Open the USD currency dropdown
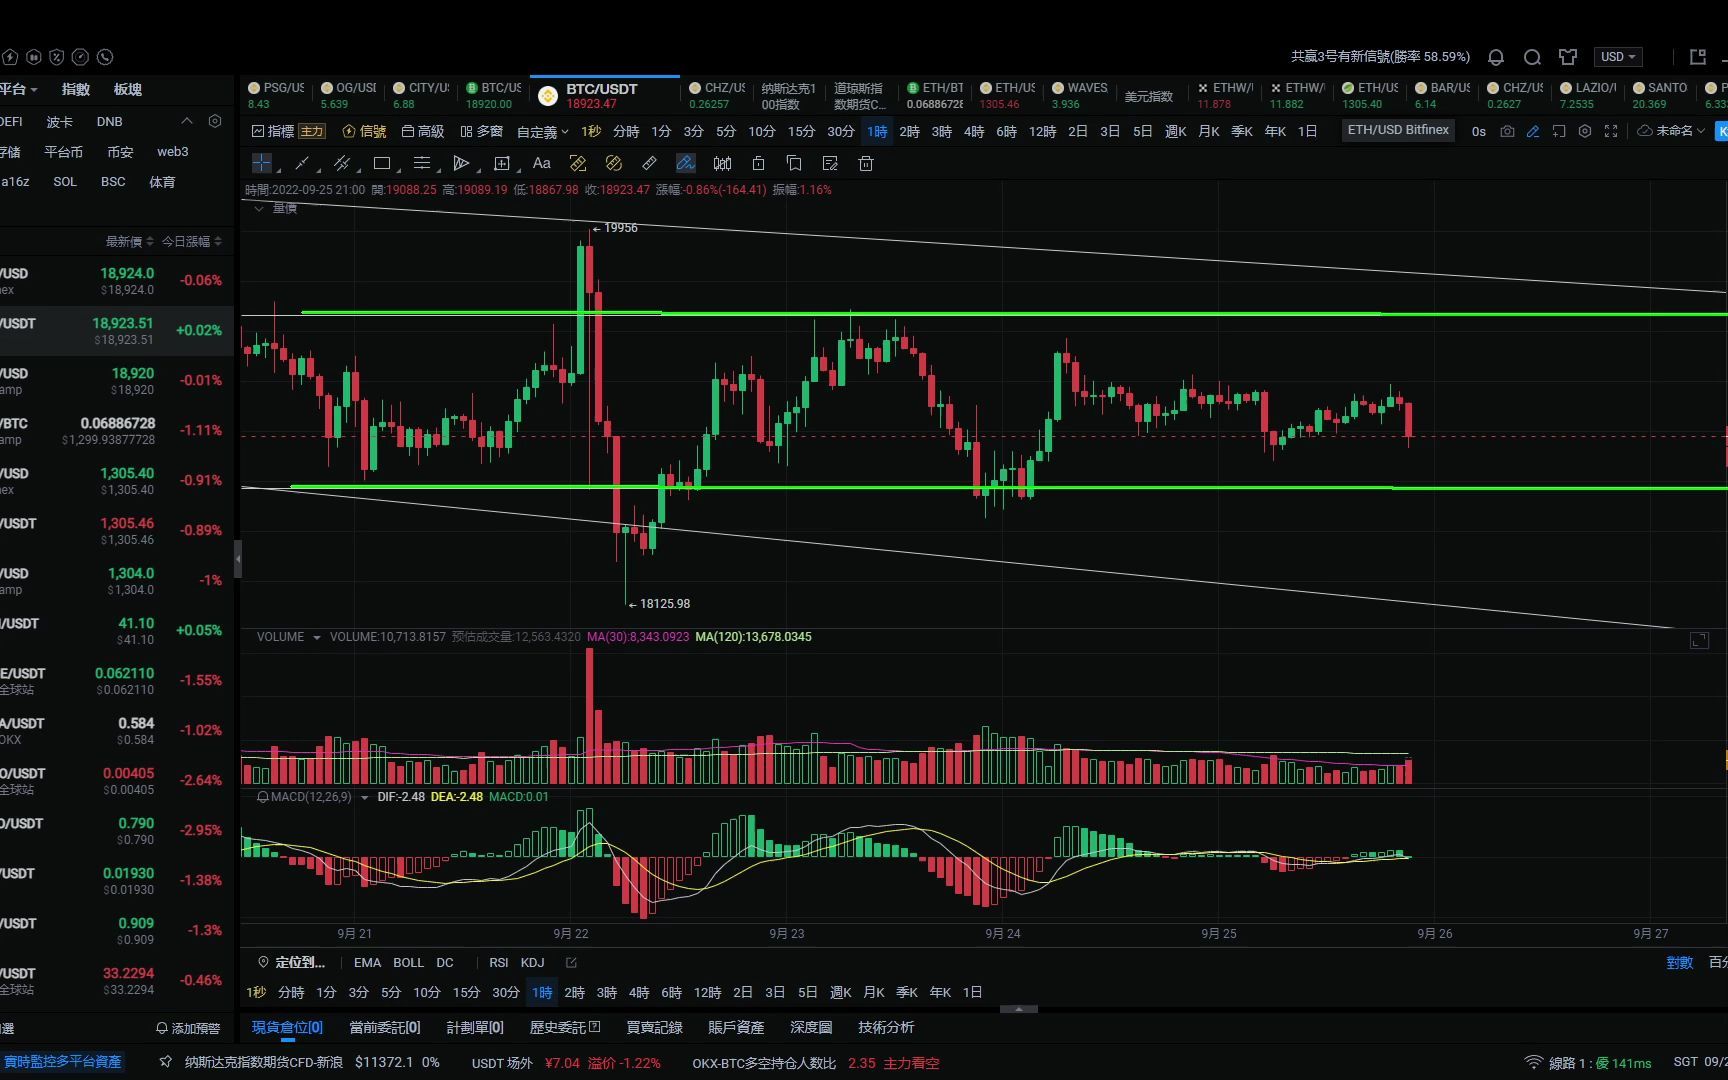Image resolution: width=1728 pixels, height=1080 pixels. 1618,57
